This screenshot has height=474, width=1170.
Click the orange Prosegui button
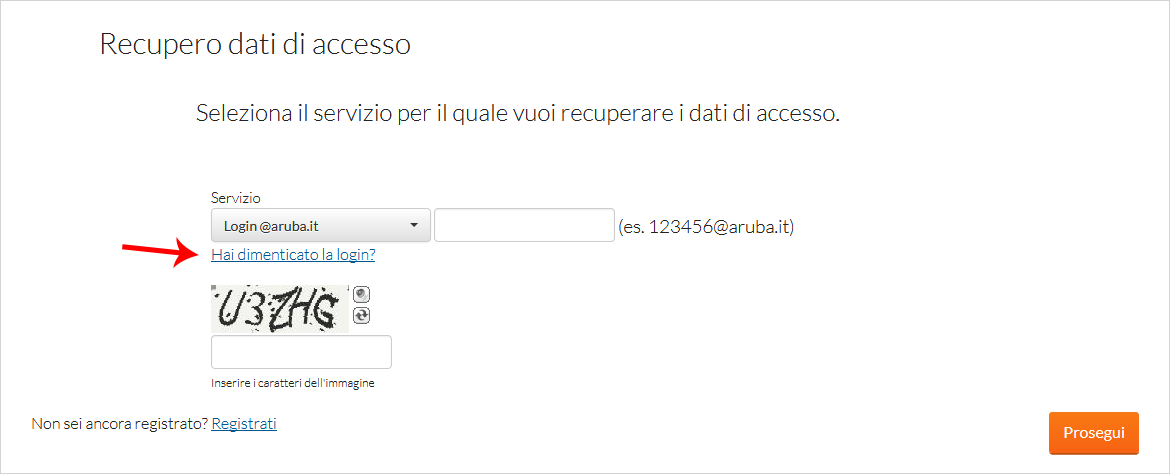1094,433
